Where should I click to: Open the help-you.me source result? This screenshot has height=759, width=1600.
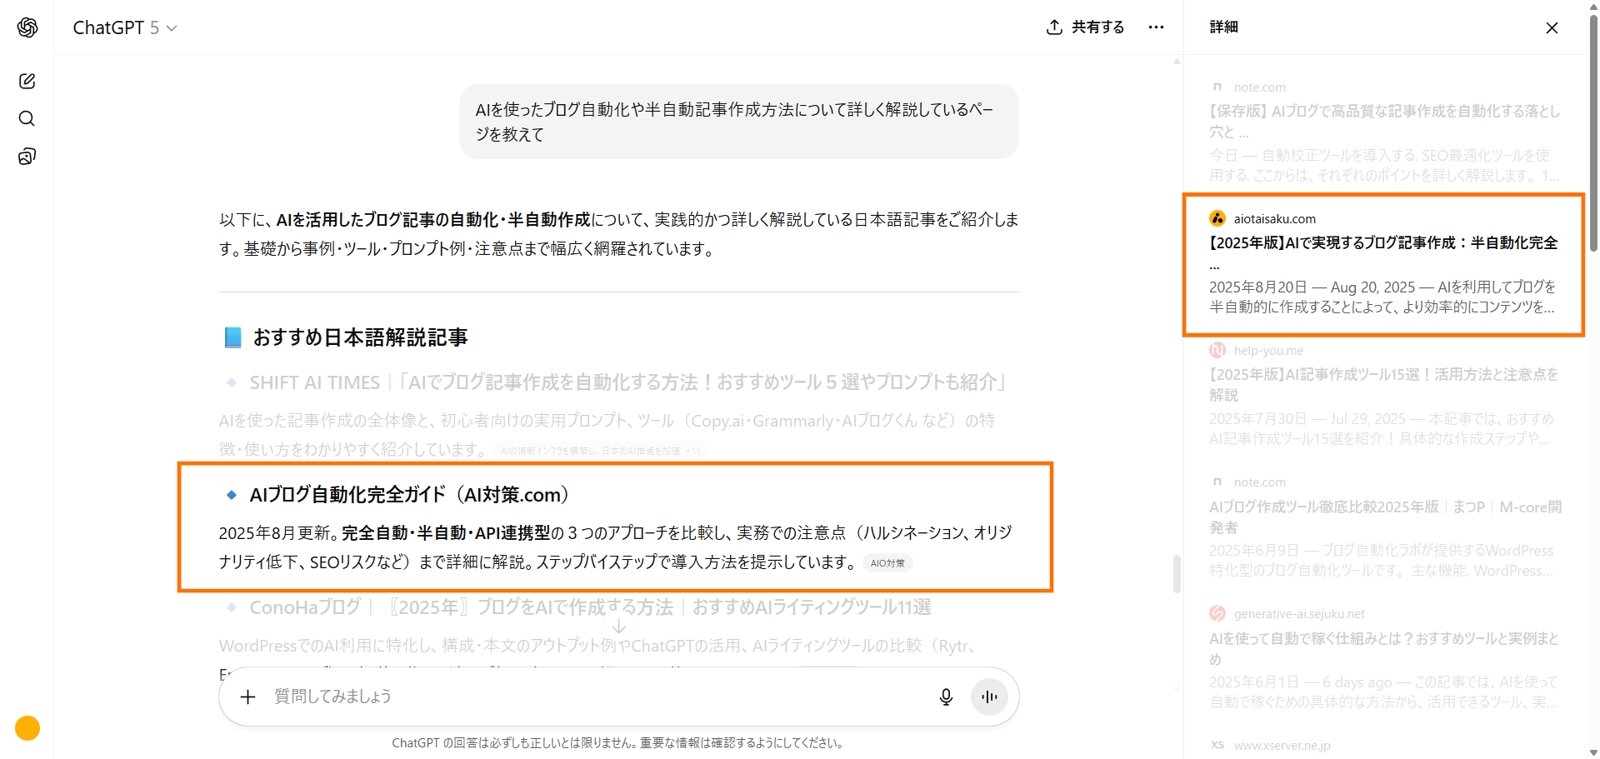pos(1382,384)
